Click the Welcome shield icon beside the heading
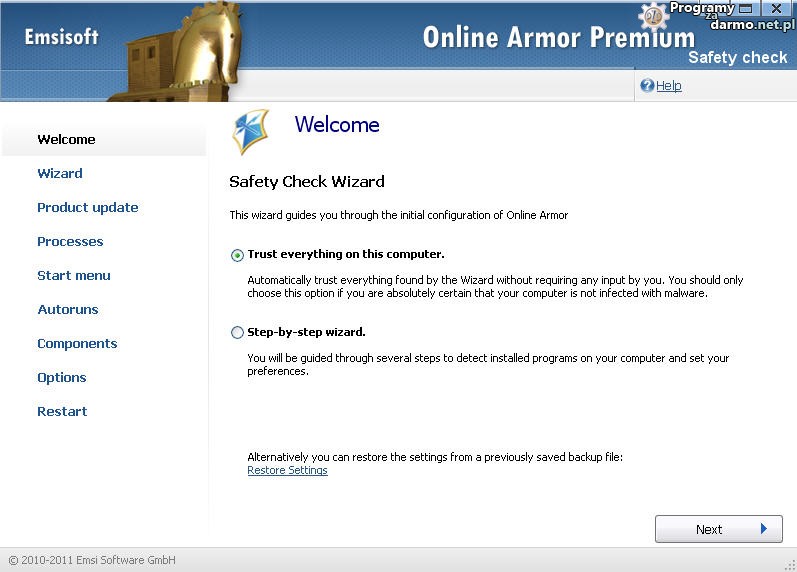The height and width of the screenshot is (572, 797). [x=250, y=131]
